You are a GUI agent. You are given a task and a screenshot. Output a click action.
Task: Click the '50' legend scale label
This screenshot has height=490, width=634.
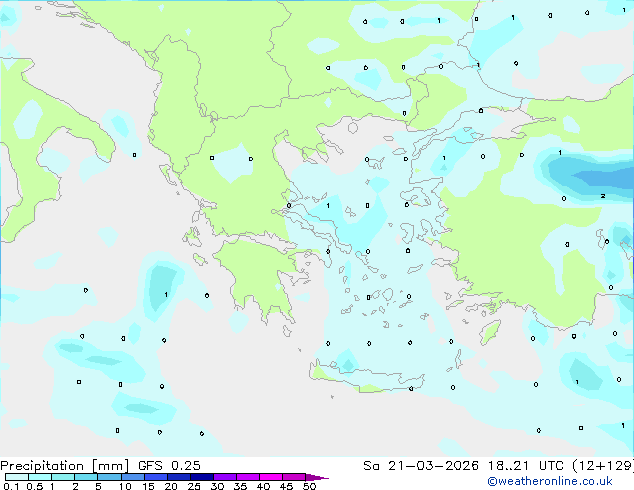[x=309, y=486]
